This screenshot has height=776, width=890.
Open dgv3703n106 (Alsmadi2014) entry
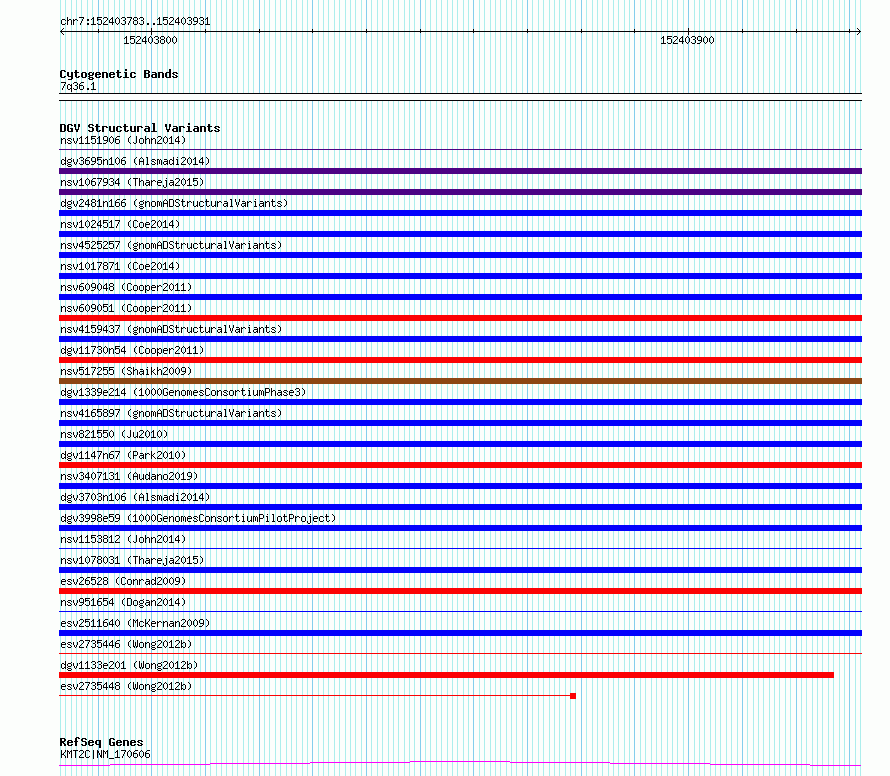tap(135, 497)
